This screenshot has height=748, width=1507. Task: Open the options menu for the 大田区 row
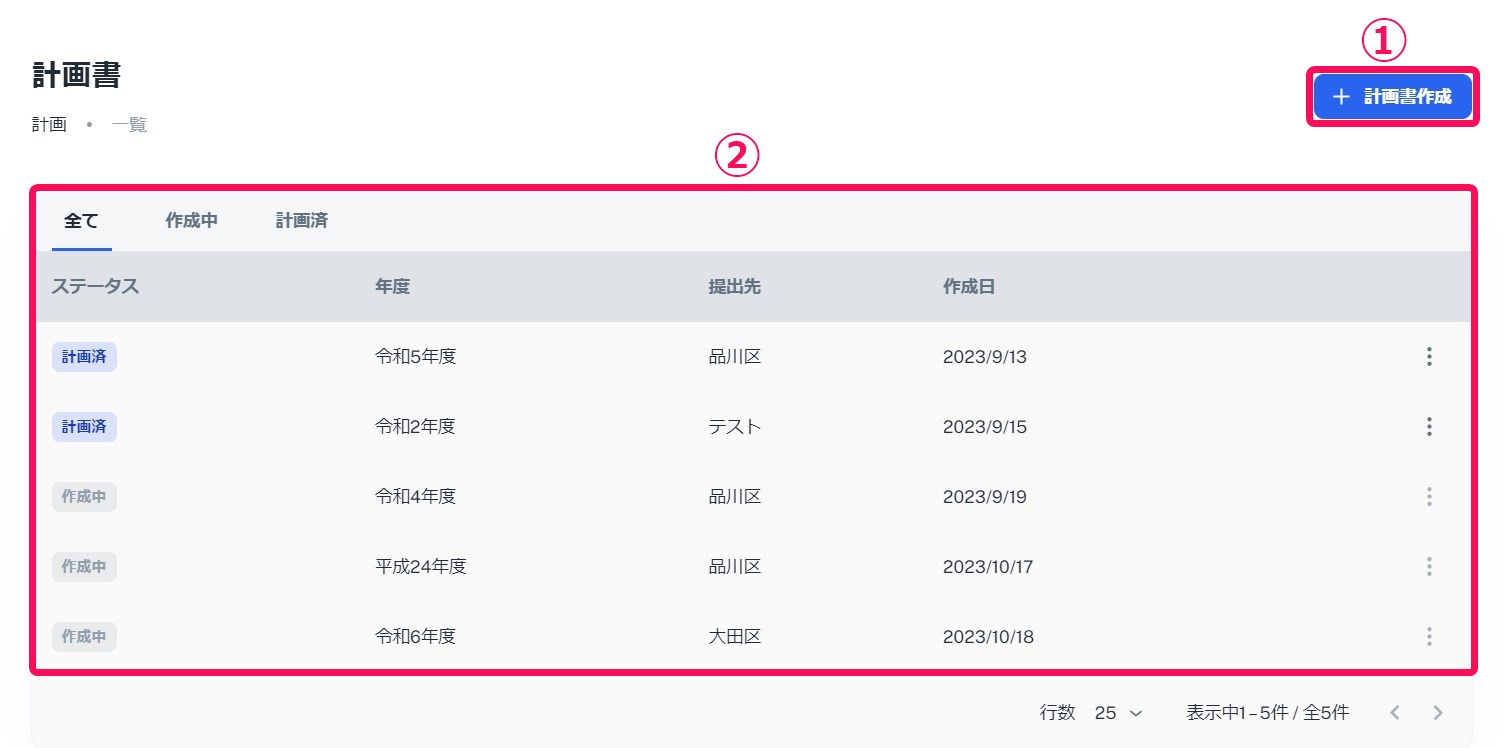point(1429,637)
